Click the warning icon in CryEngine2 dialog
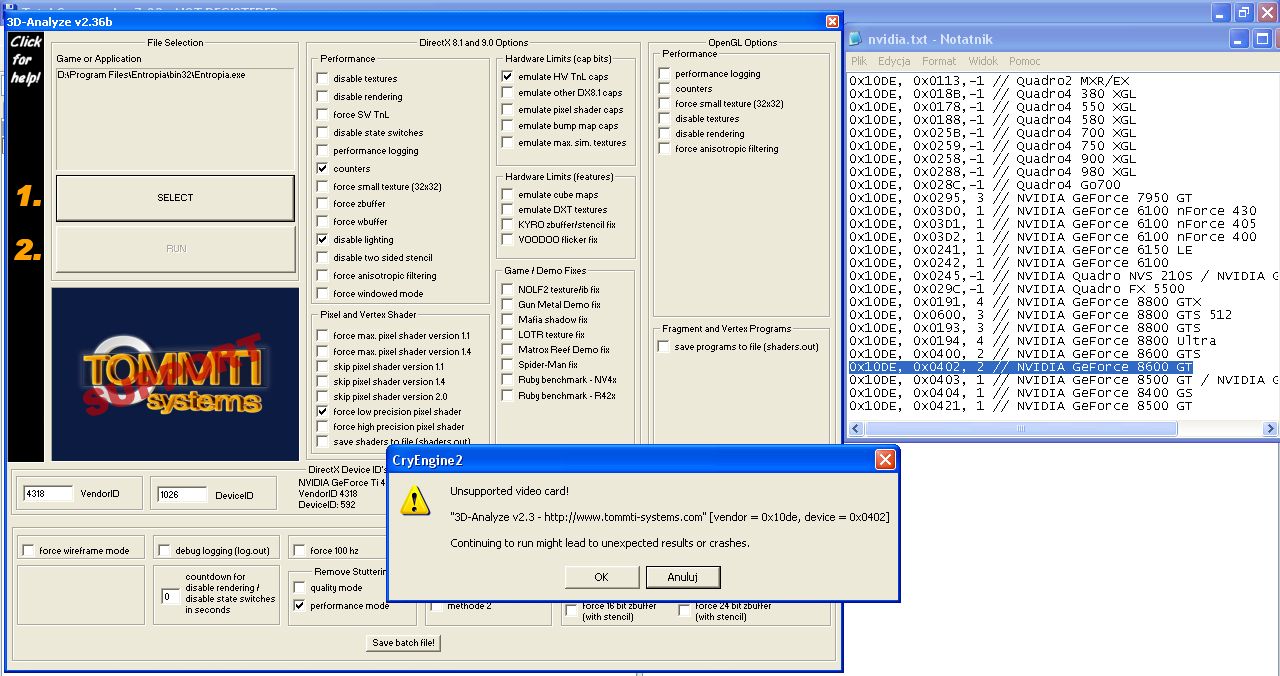This screenshot has height=676, width=1280. (x=415, y=502)
